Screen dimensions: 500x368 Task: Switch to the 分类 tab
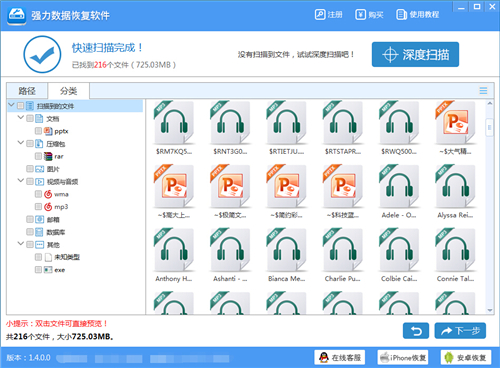(x=69, y=91)
